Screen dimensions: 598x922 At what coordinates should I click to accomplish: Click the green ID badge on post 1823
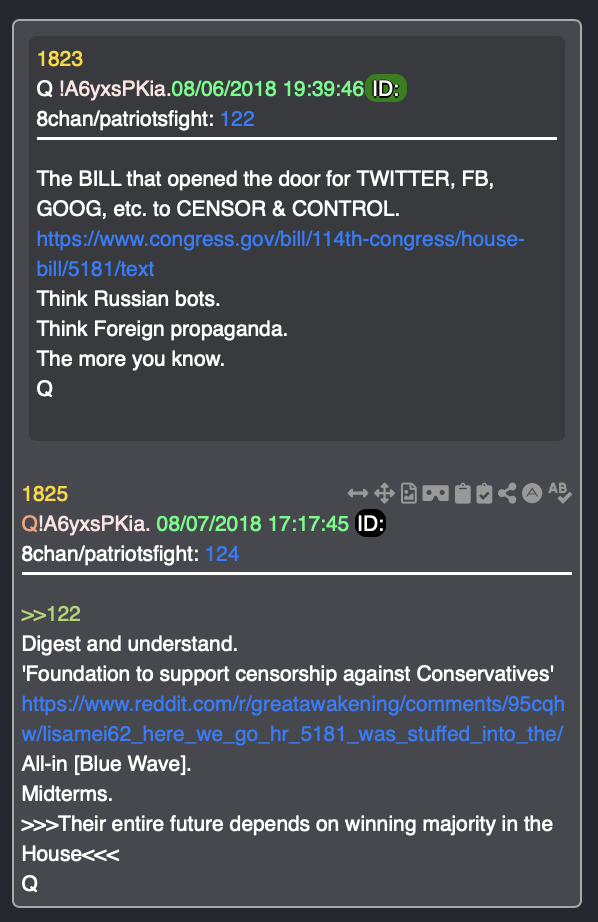point(386,88)
